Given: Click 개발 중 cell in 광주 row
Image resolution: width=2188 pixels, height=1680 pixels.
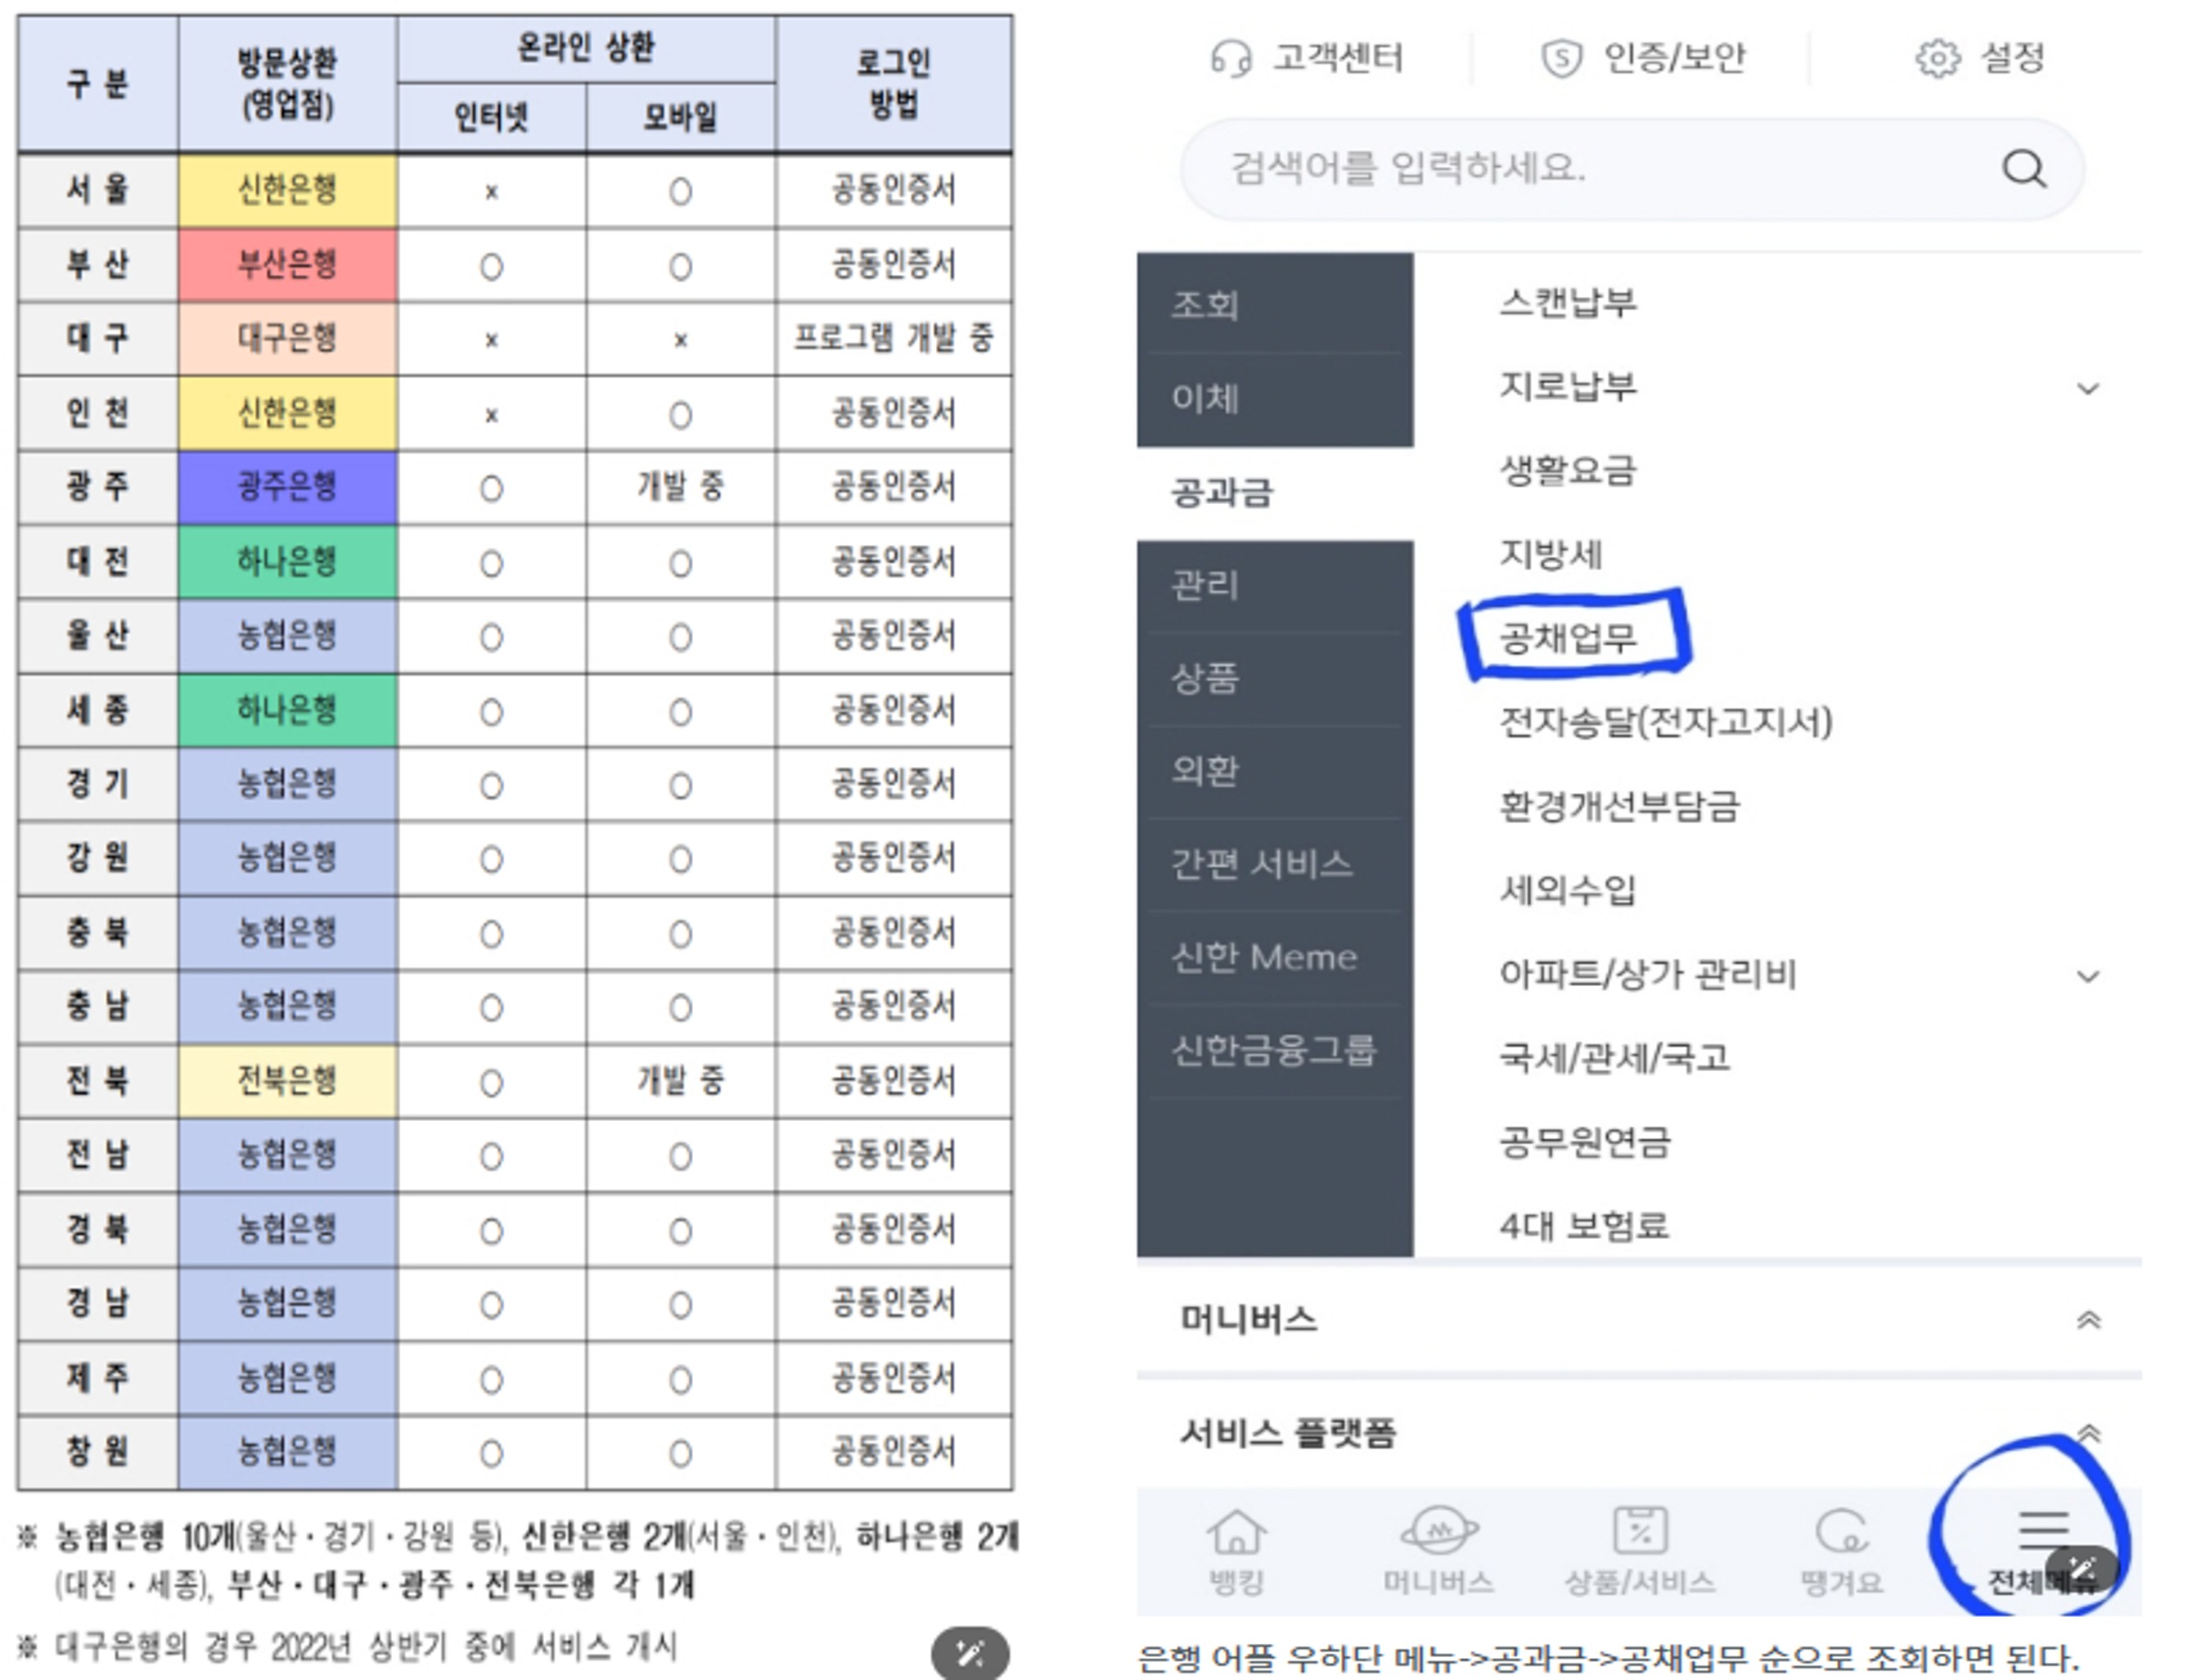Looking at the screenshot, I should click(680, 487).
